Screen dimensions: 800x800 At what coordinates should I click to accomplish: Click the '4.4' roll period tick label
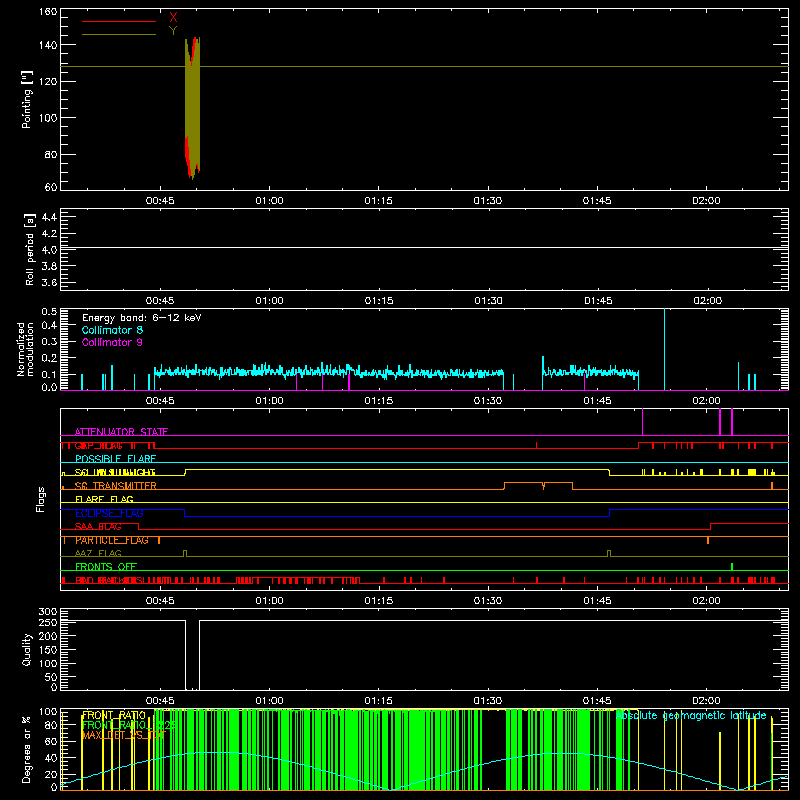49,217
